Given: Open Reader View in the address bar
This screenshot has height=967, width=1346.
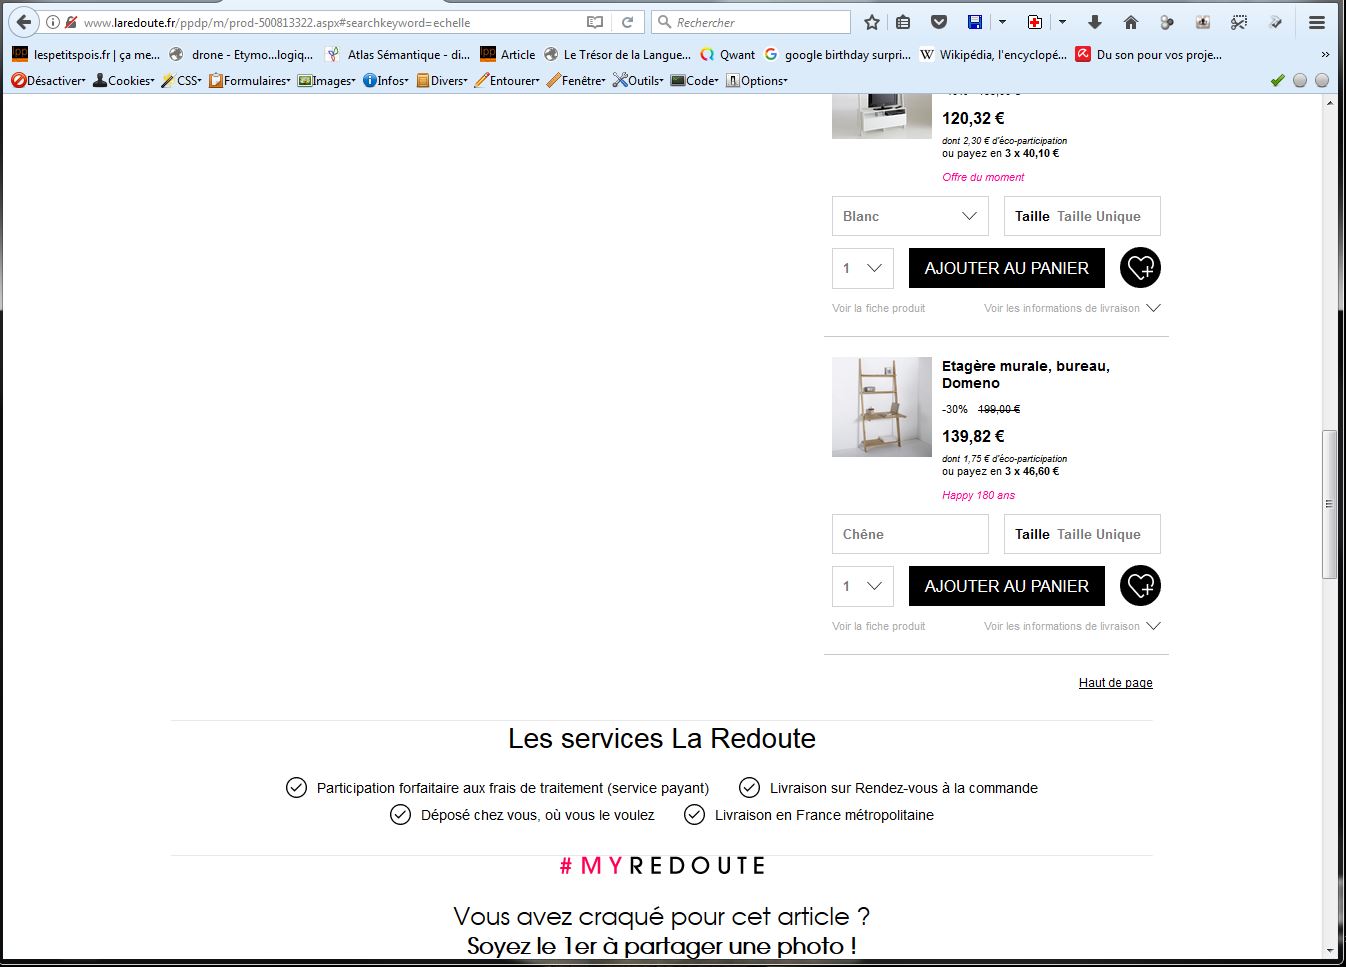Looking at the screenshot, I should (x=595, y=22).
